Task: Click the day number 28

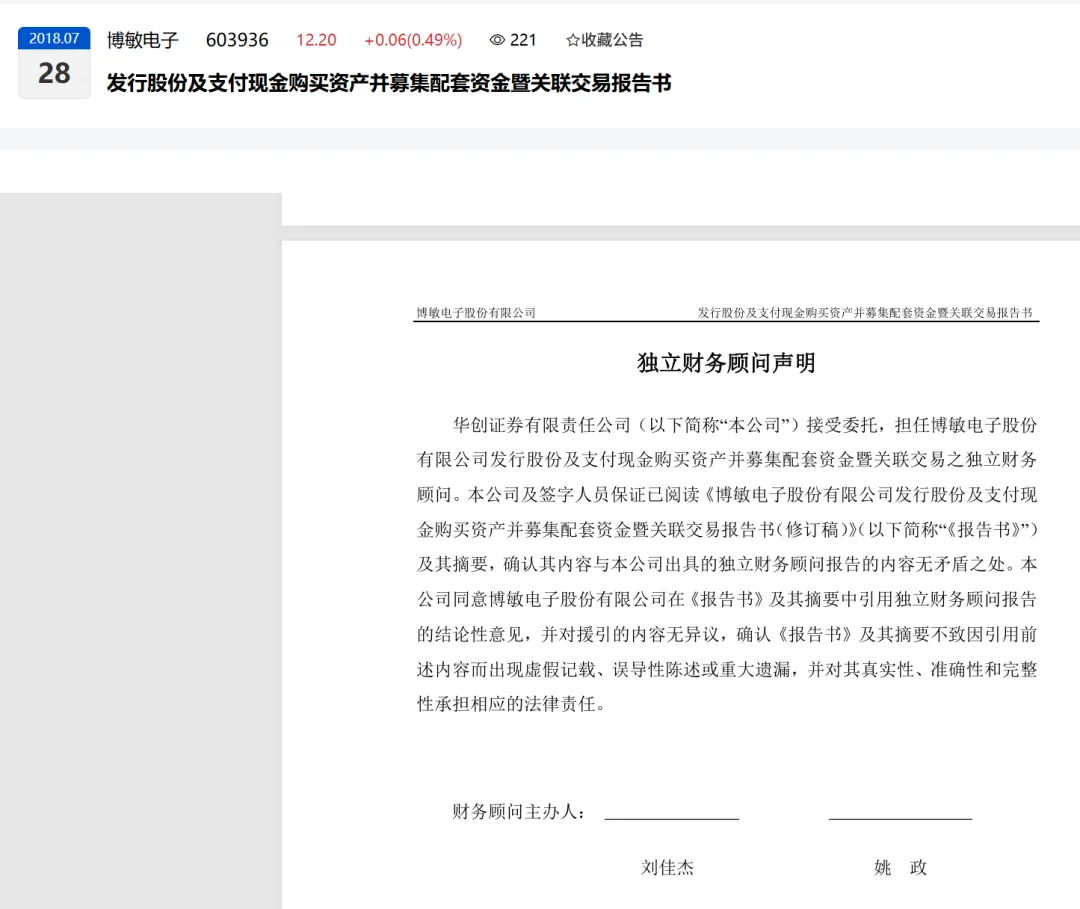Action: pos(54,73)
